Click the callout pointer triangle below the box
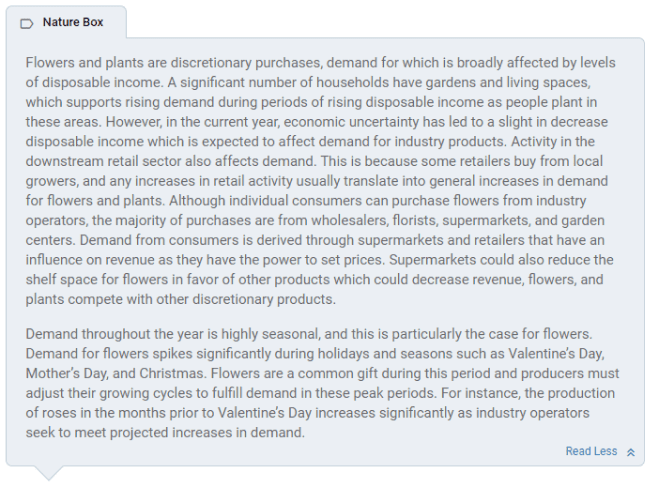Viewport: 650px width, 485px height. pos(48,471)
